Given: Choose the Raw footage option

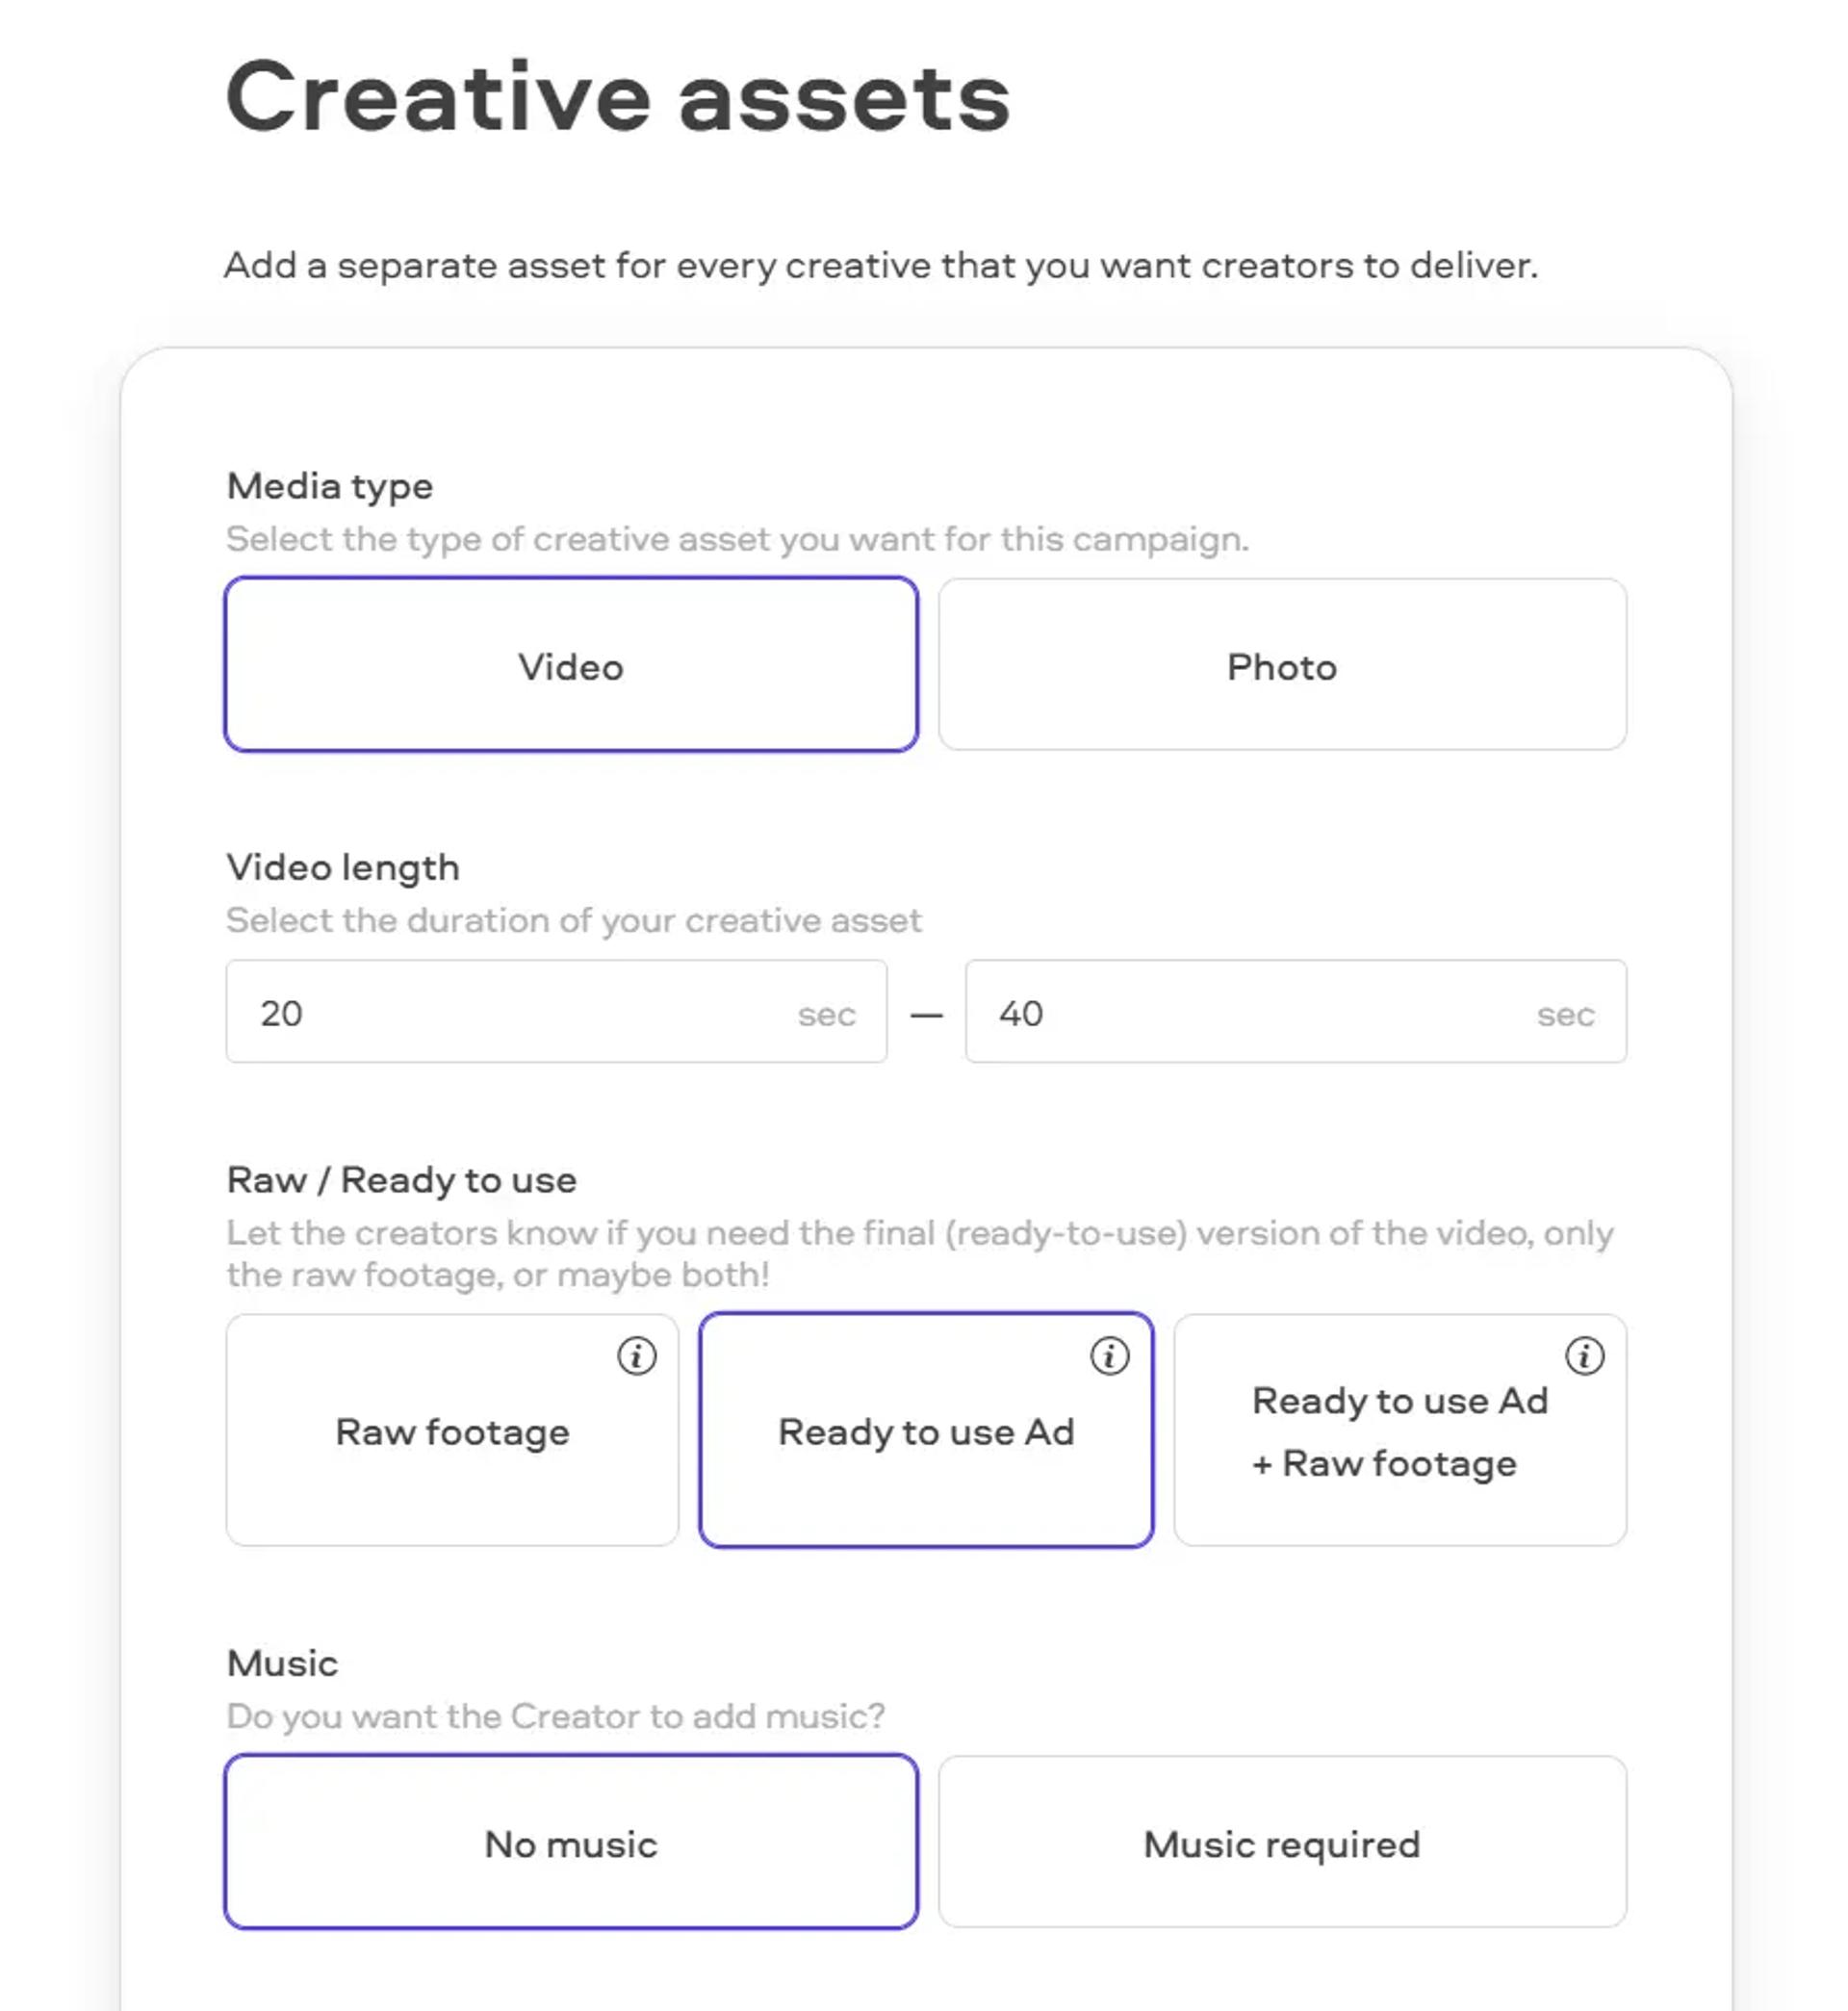Looking at the screenshot, I should click(452, 1430).
